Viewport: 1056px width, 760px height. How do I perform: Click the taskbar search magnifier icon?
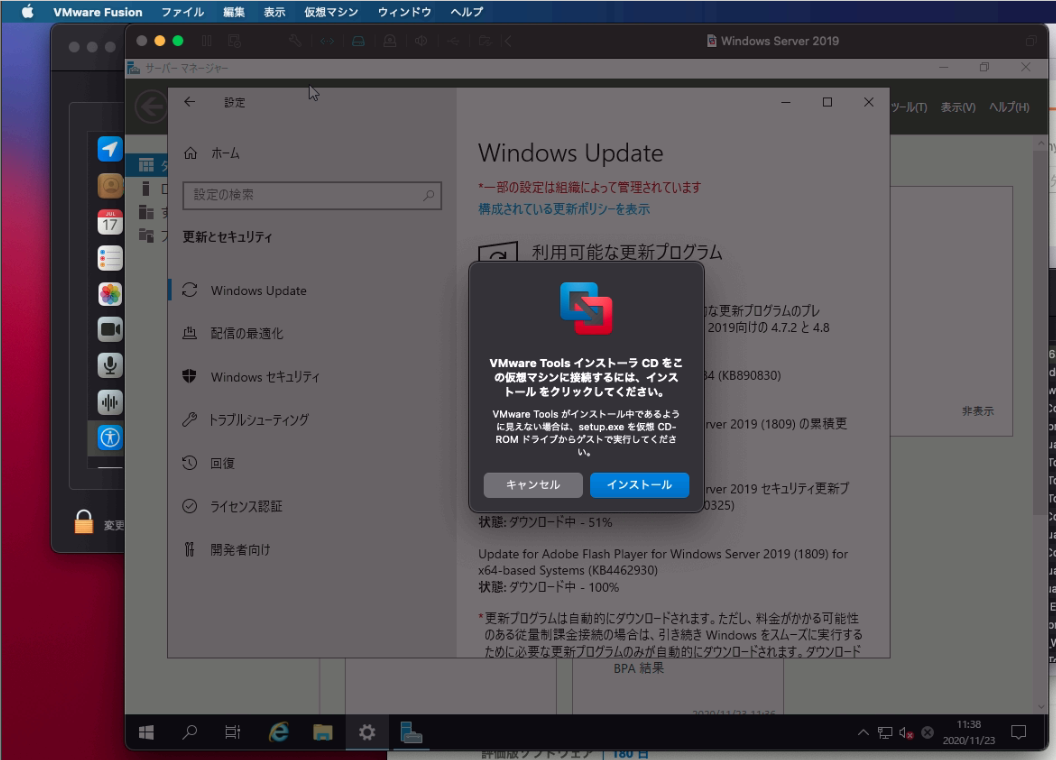coord(190,732)
